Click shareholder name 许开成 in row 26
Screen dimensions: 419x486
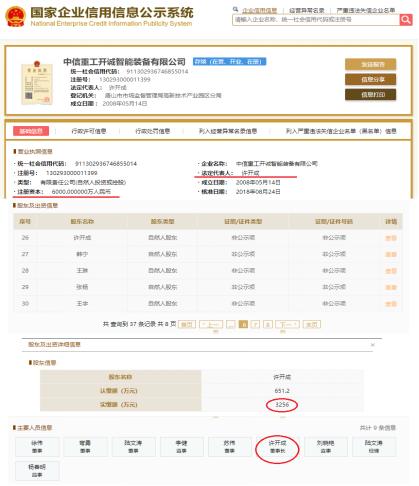point(82,238)
